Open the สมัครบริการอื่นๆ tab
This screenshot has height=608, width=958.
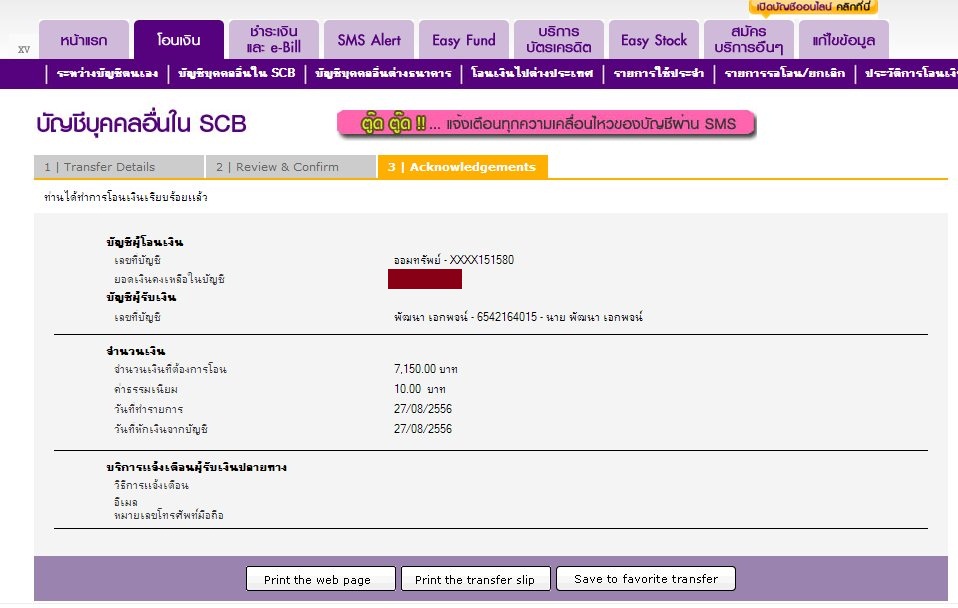coord(748,40)
